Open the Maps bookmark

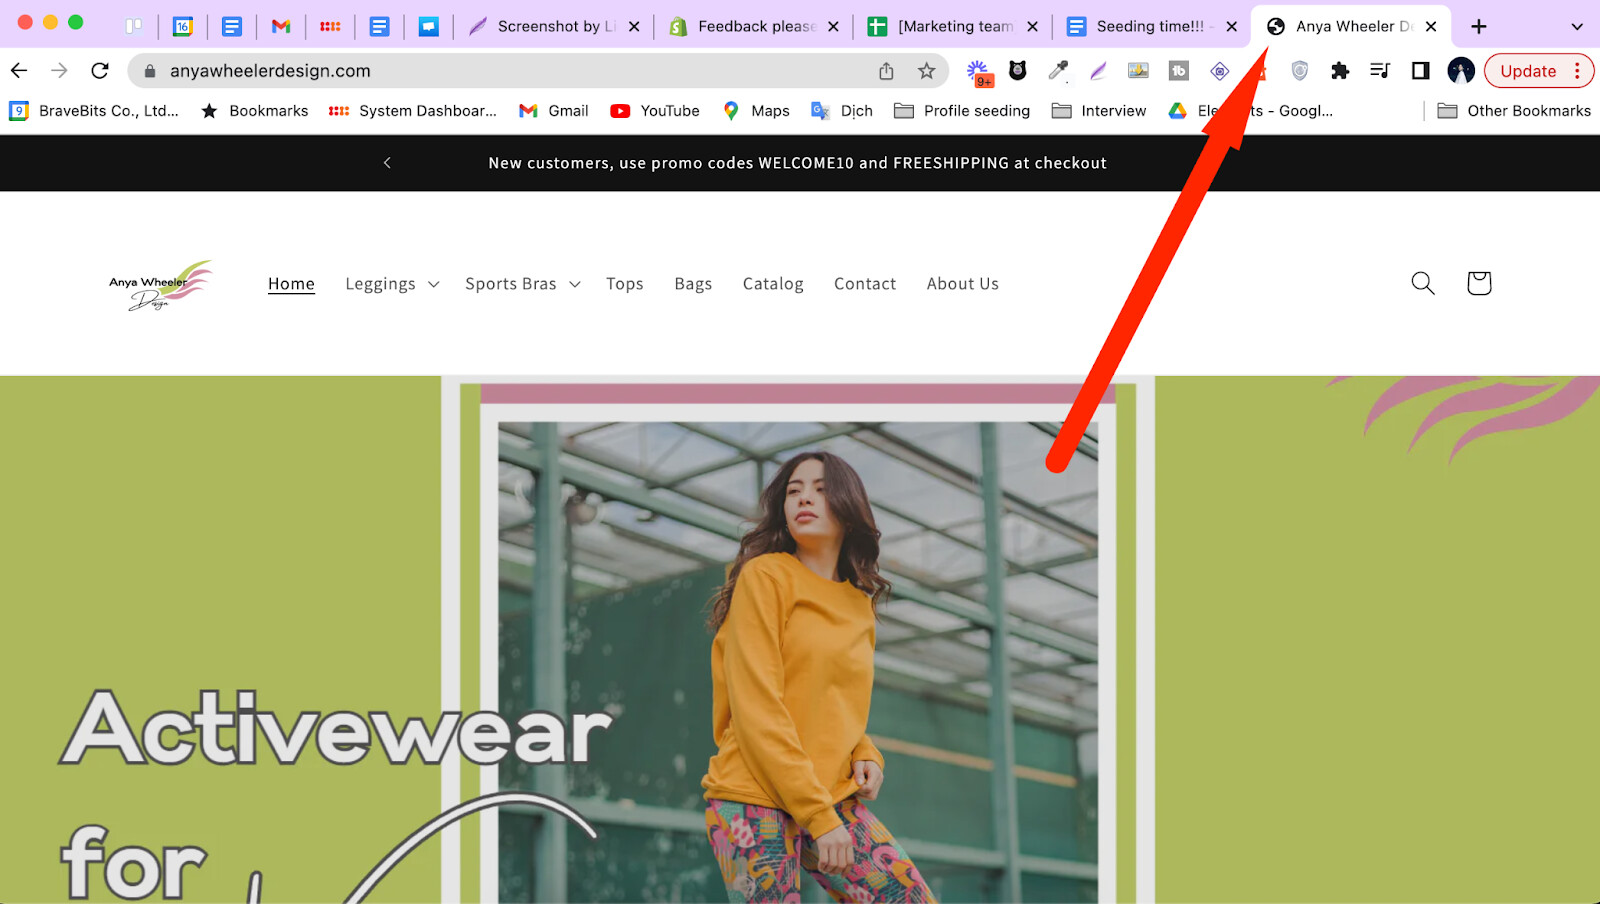756,111
